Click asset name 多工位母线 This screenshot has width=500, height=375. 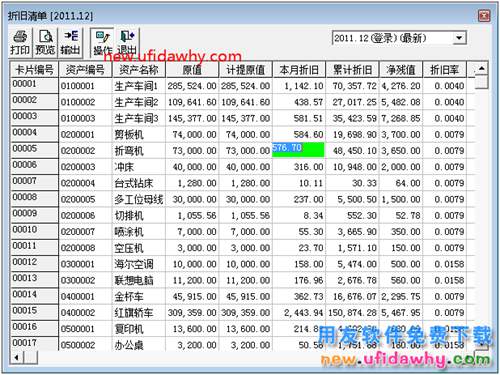139,199
